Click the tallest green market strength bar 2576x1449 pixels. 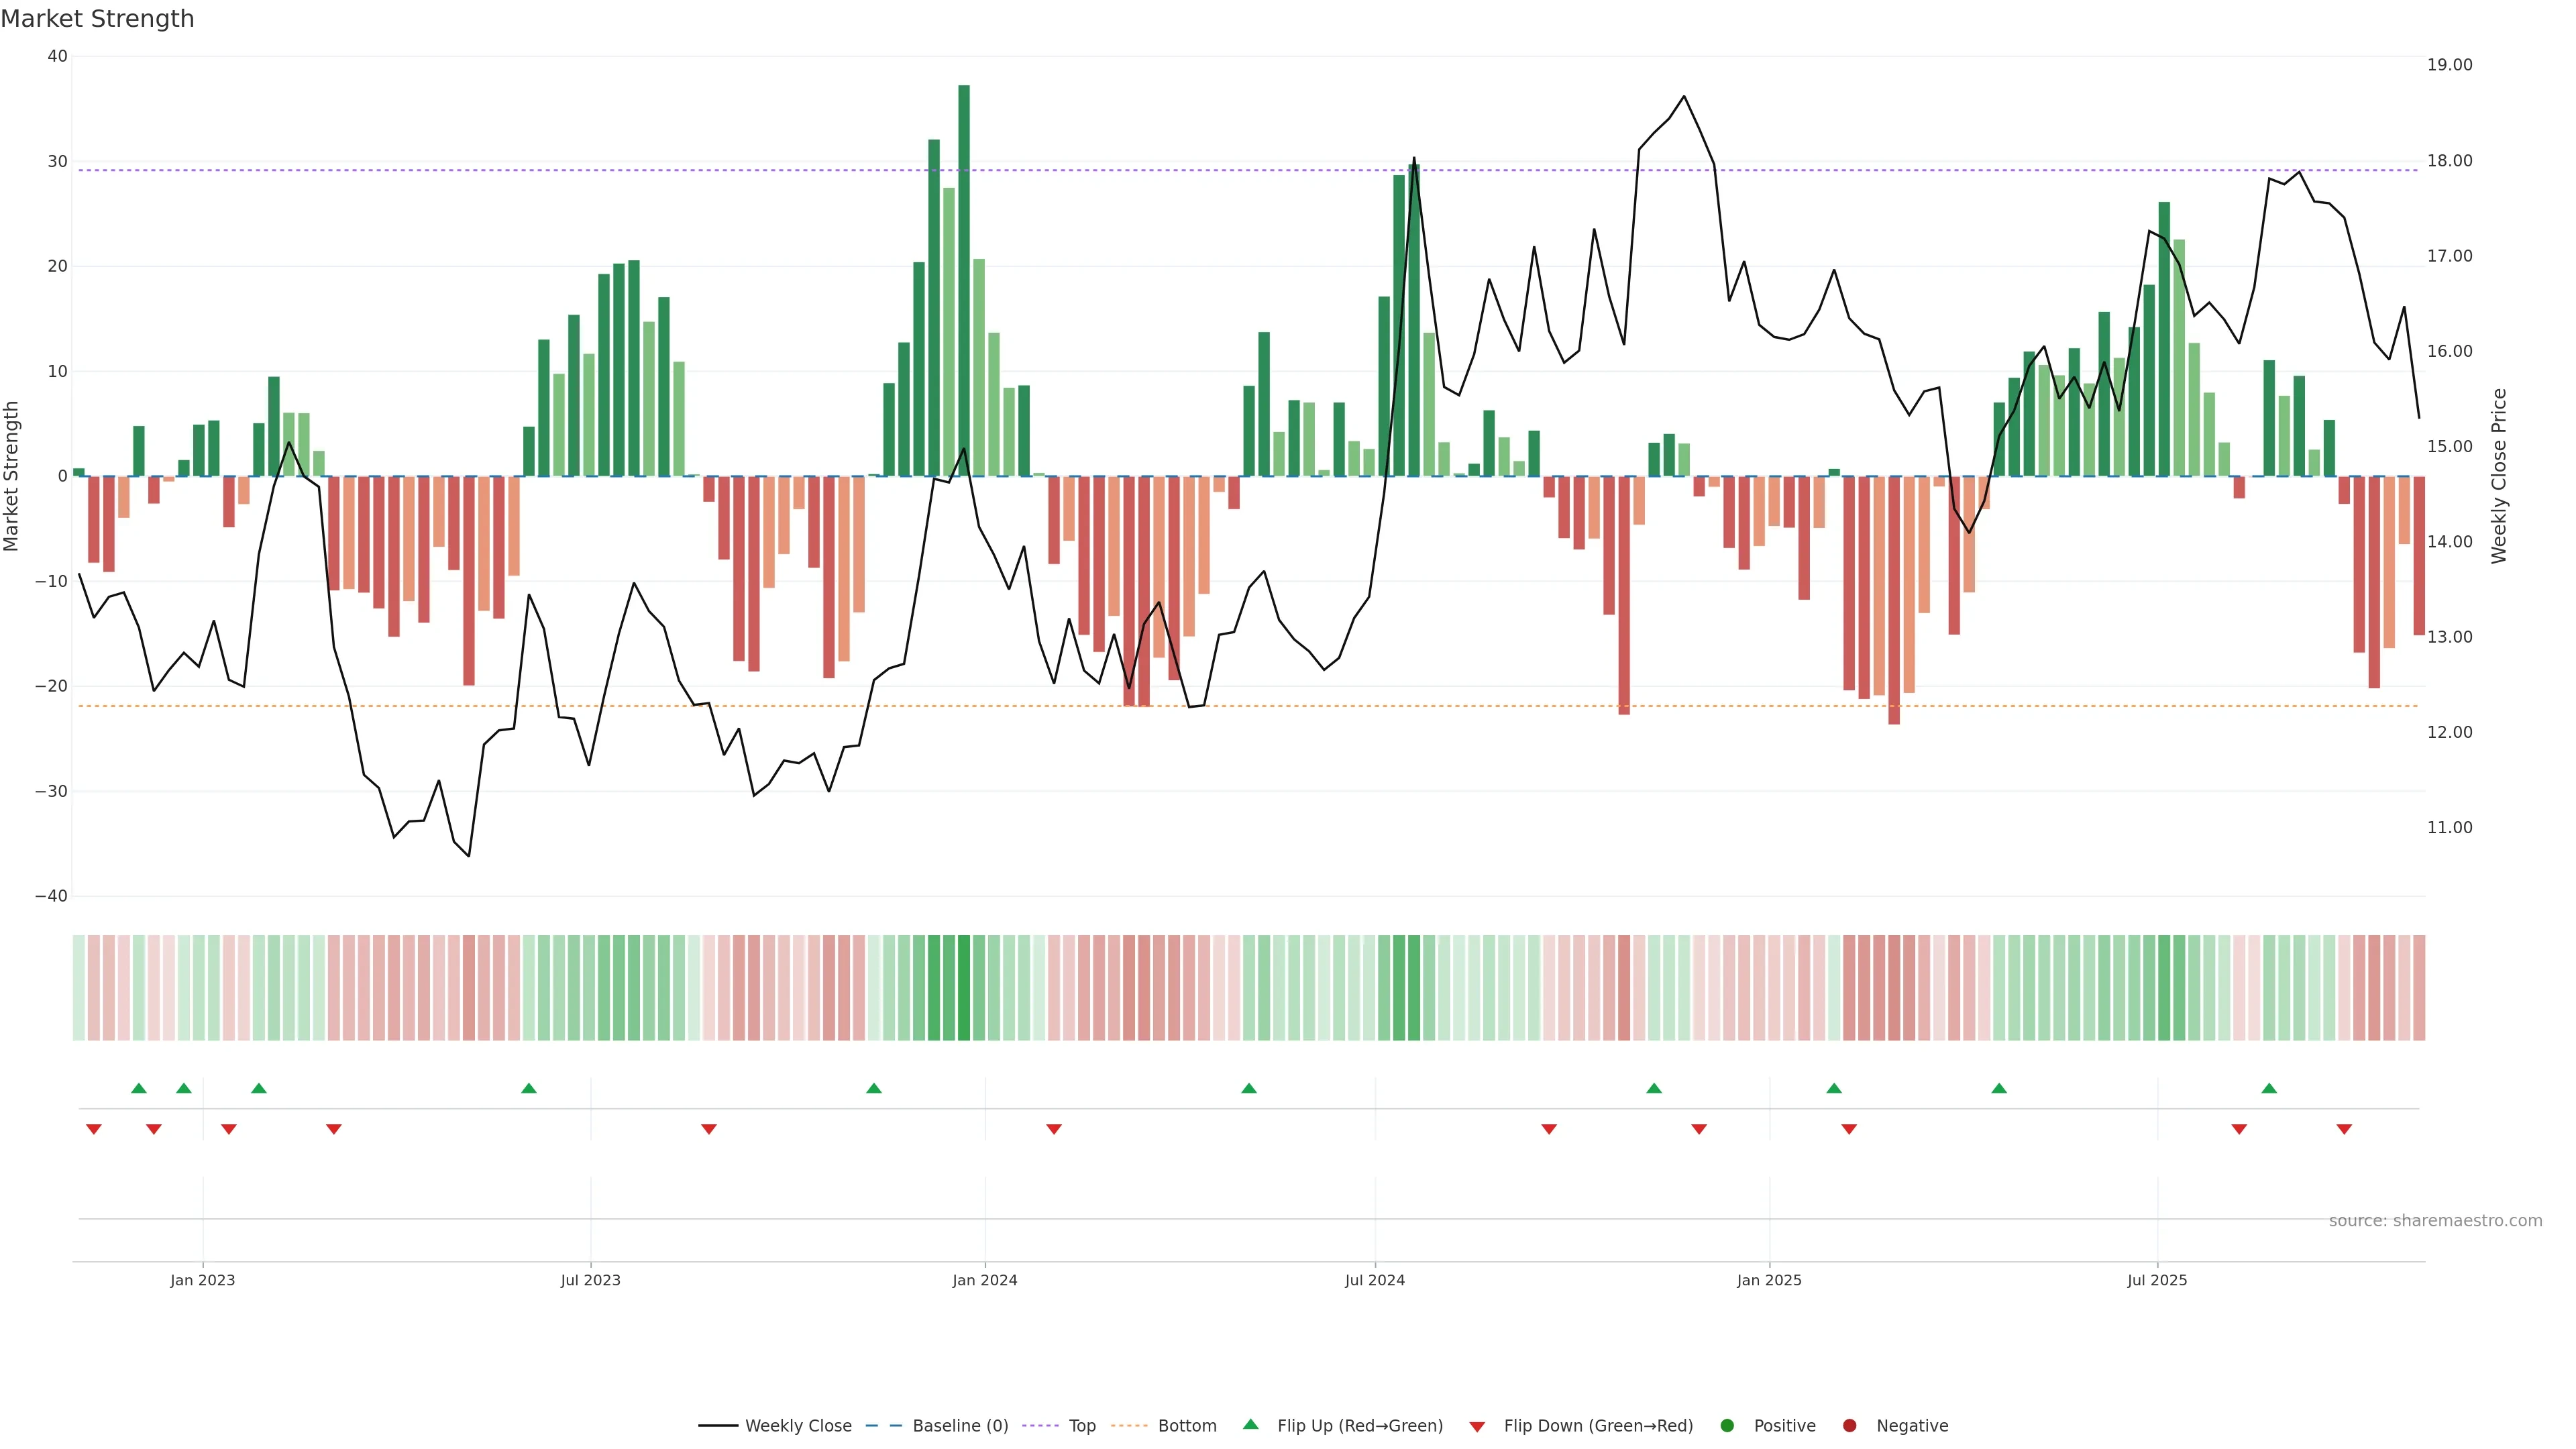pos(964,280)
